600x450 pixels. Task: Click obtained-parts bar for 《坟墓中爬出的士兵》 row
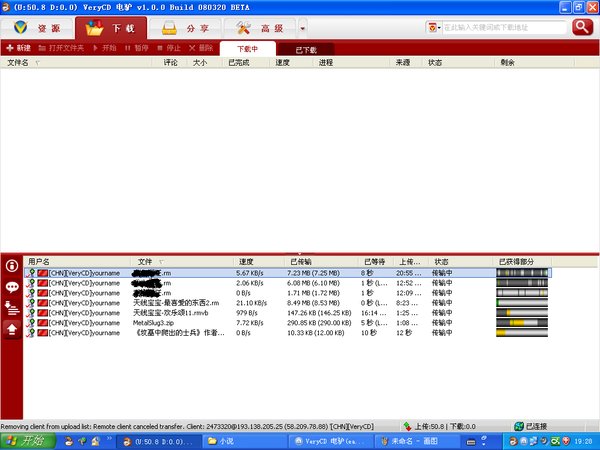tap(522, 333)
